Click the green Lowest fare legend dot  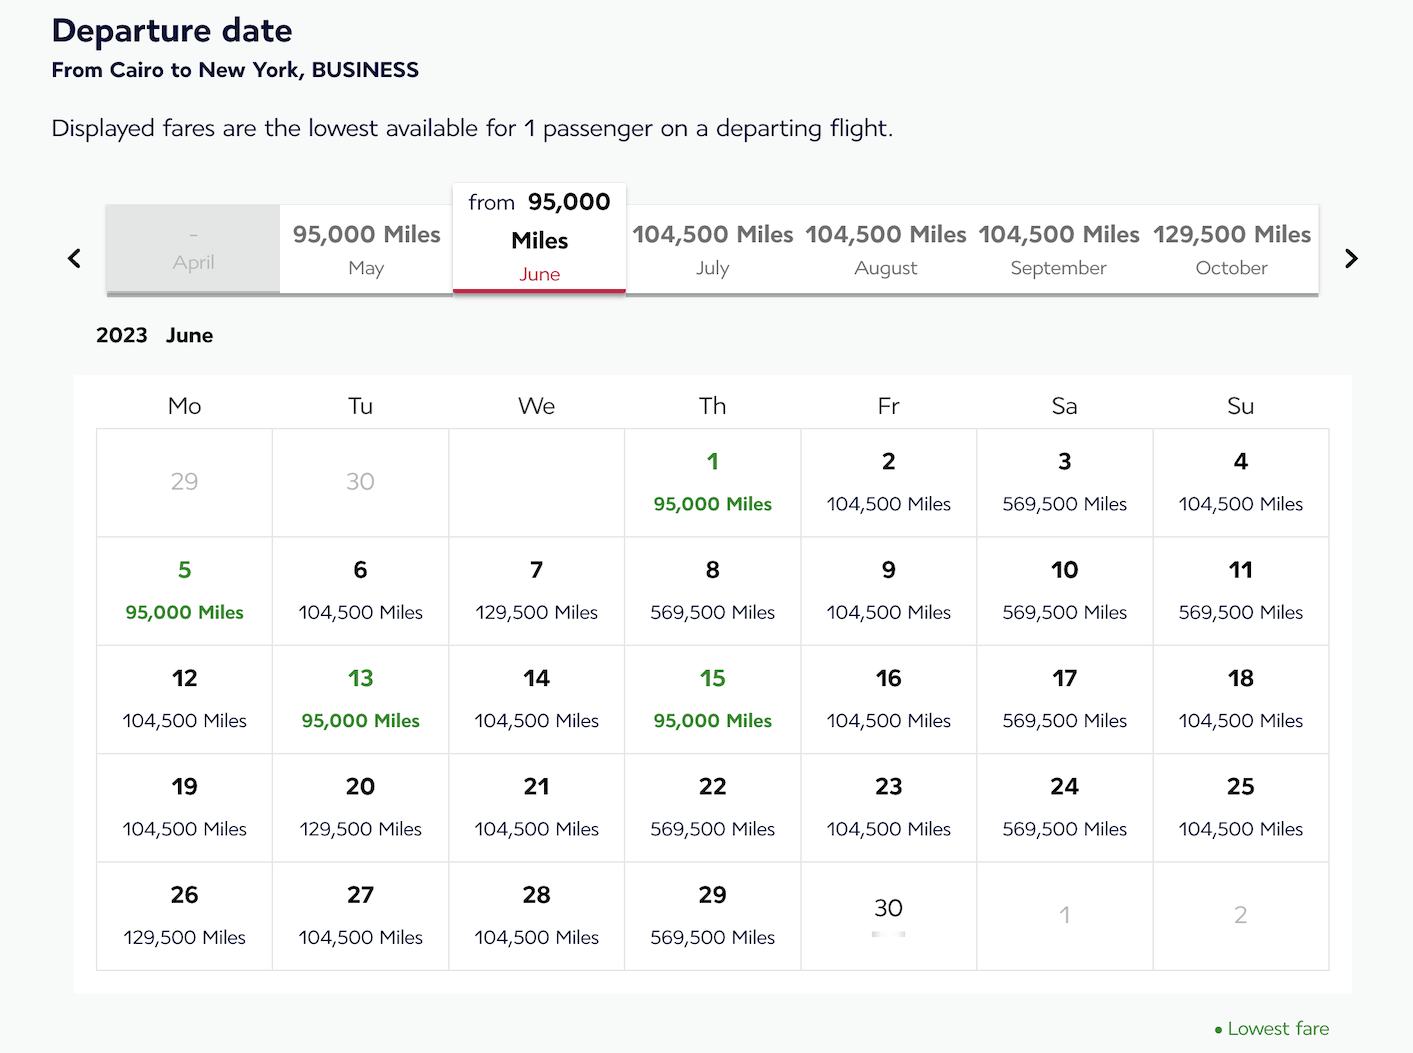pyautogui.click(x=1217, y=1029)
